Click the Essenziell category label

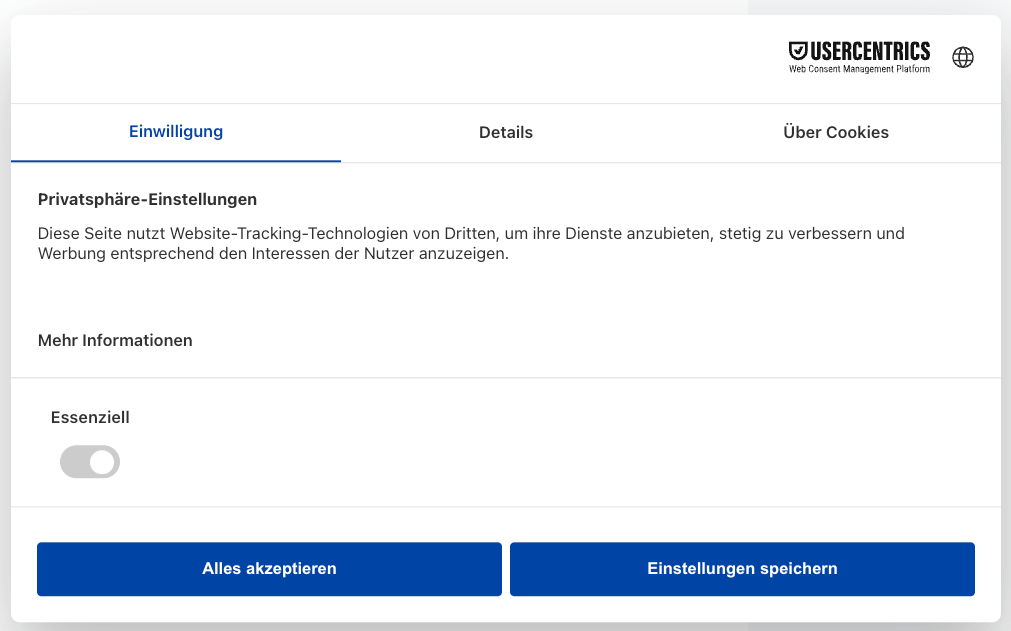click(90, 417)
